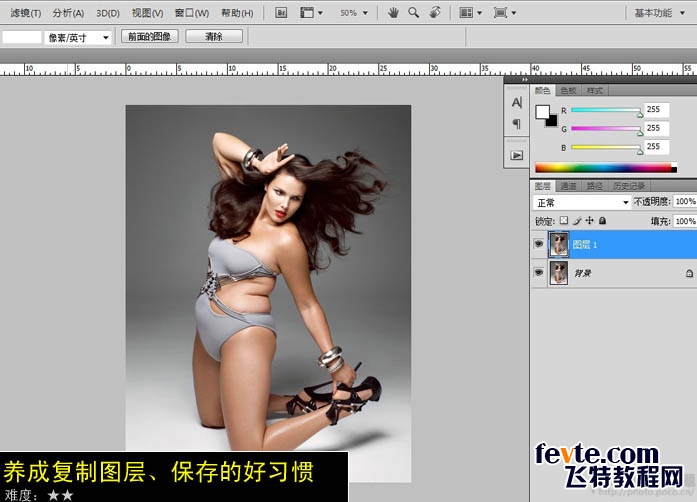The image size is (697, 502).
Task: Open the Arrange Documents icon menu
Action: pos(470,13)
